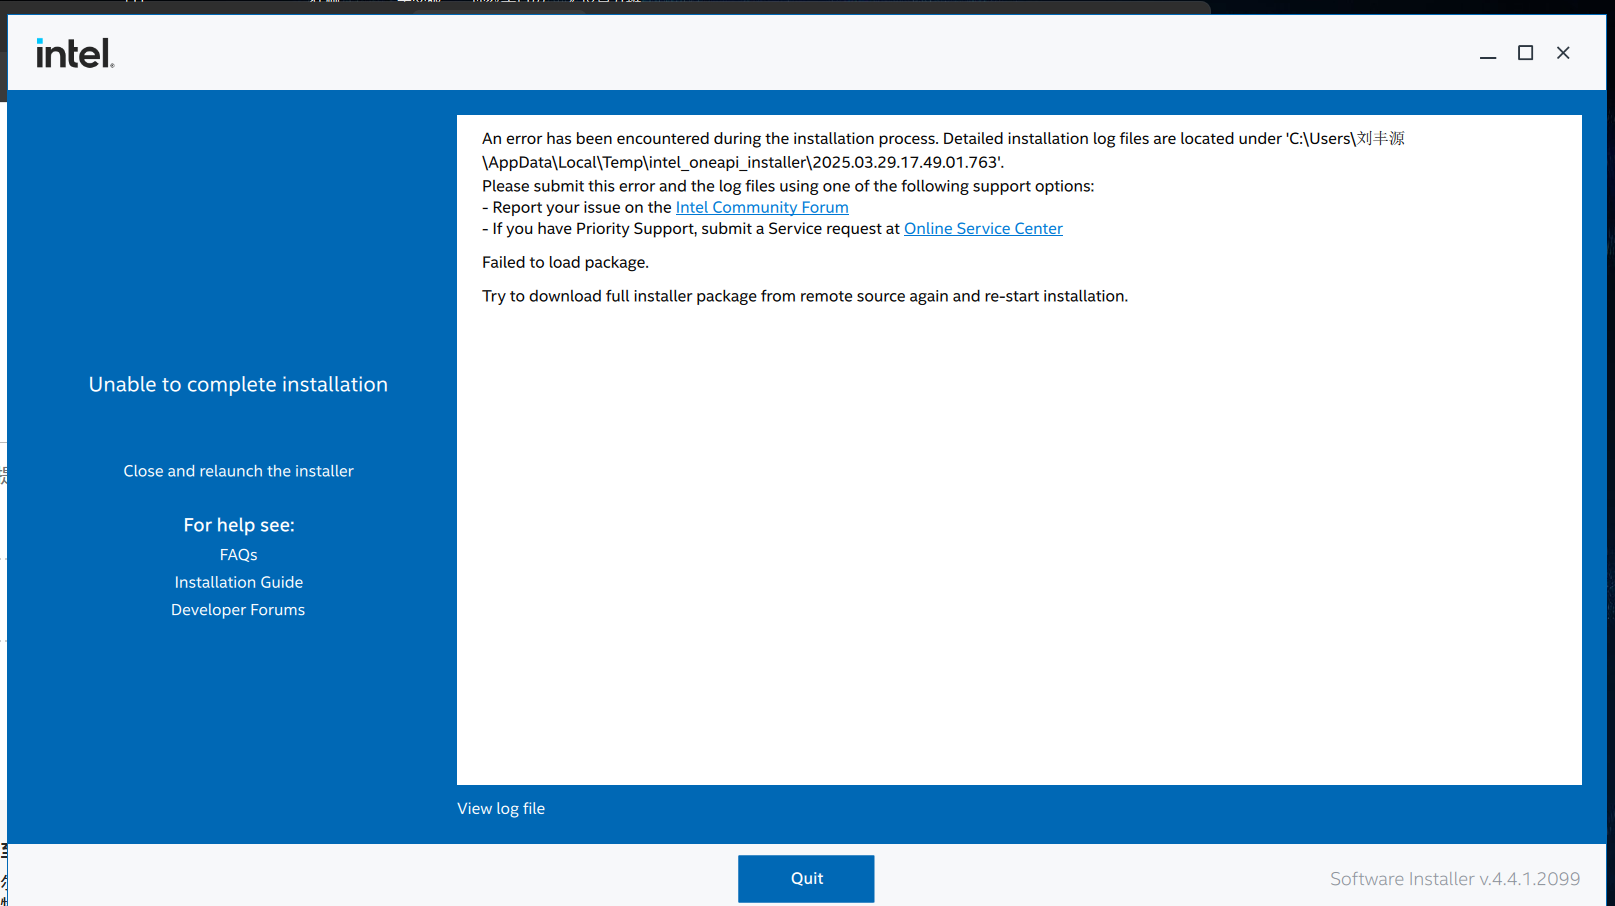Open the FAQs help link
Screen dimensions: 1615x906
click(x=238, y=554)
